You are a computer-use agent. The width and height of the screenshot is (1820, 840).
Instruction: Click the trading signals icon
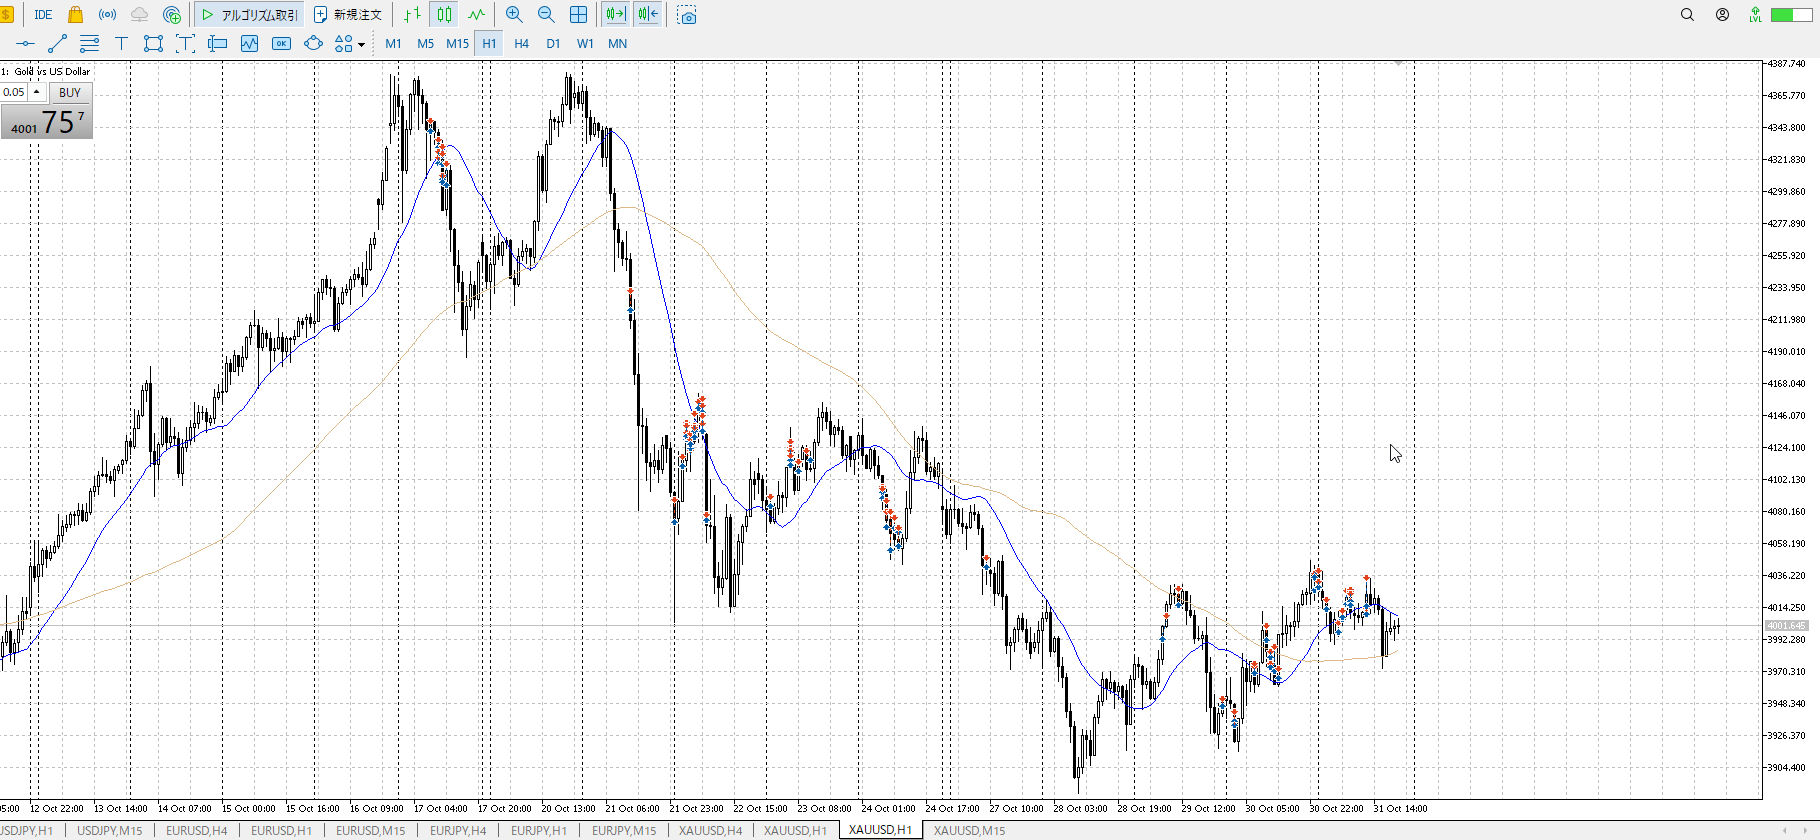[x=107, y=15]
